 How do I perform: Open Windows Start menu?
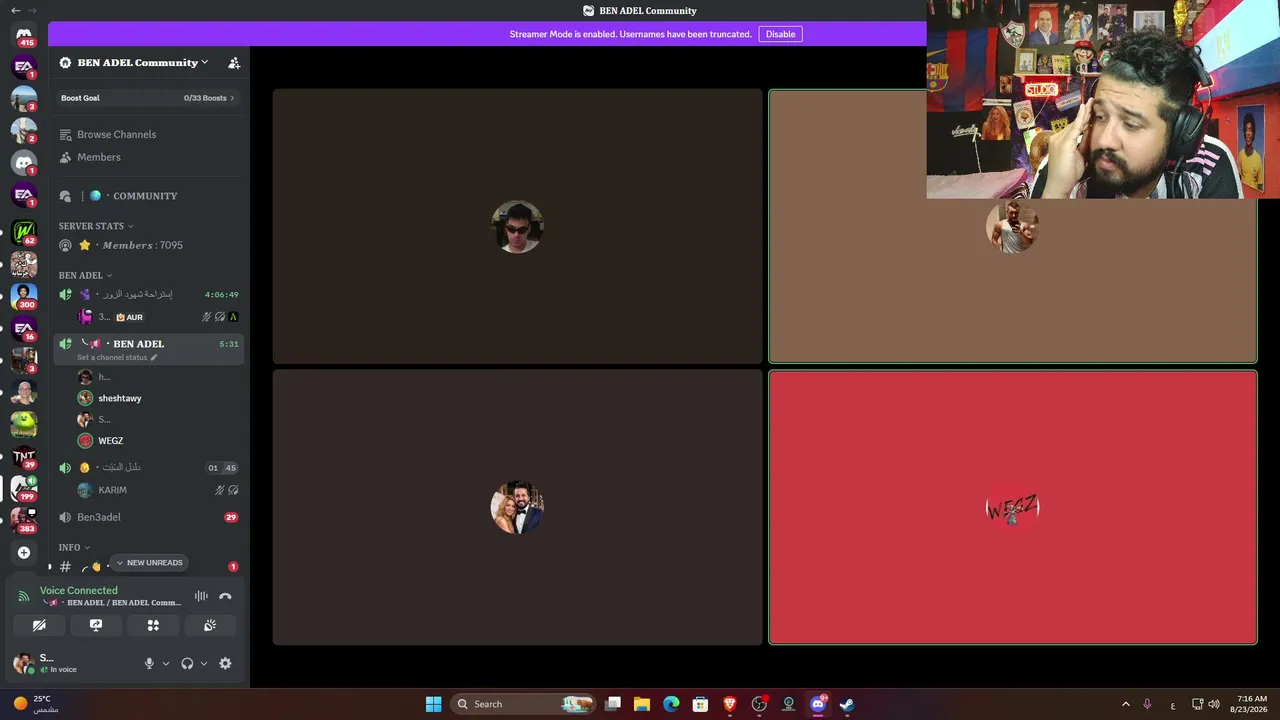tap(433, 704)
